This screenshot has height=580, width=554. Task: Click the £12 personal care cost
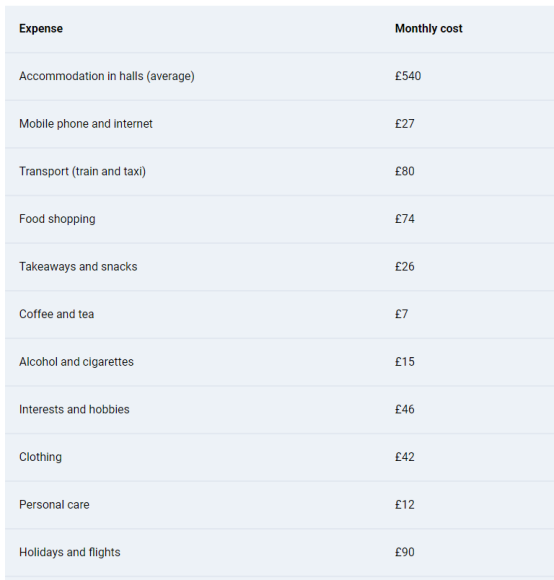pyautogui.click(x=404, y=505)
